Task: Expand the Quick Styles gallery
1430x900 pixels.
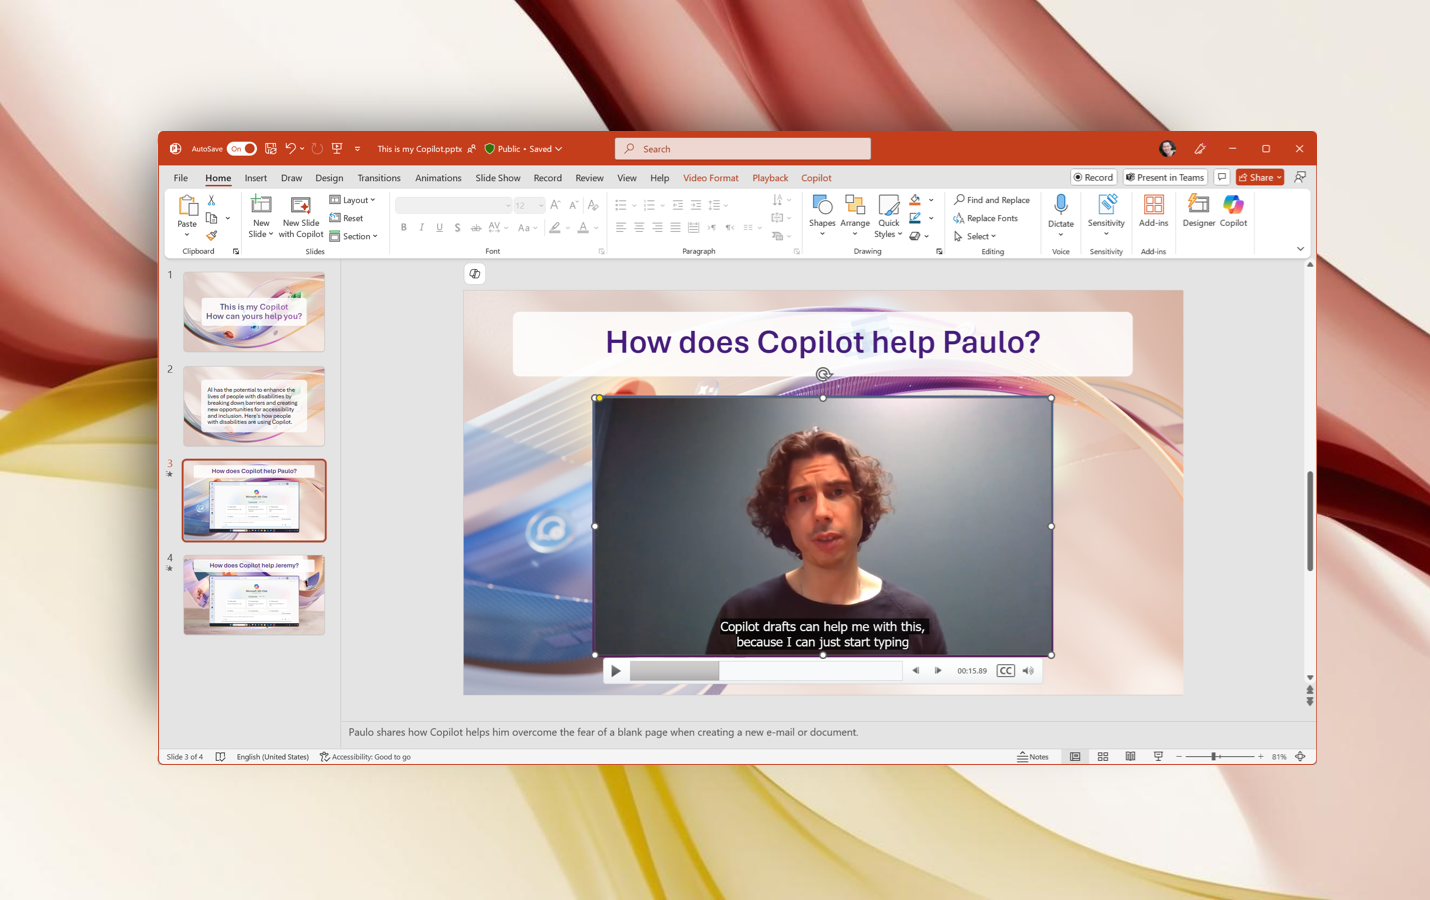Action: 888,217
